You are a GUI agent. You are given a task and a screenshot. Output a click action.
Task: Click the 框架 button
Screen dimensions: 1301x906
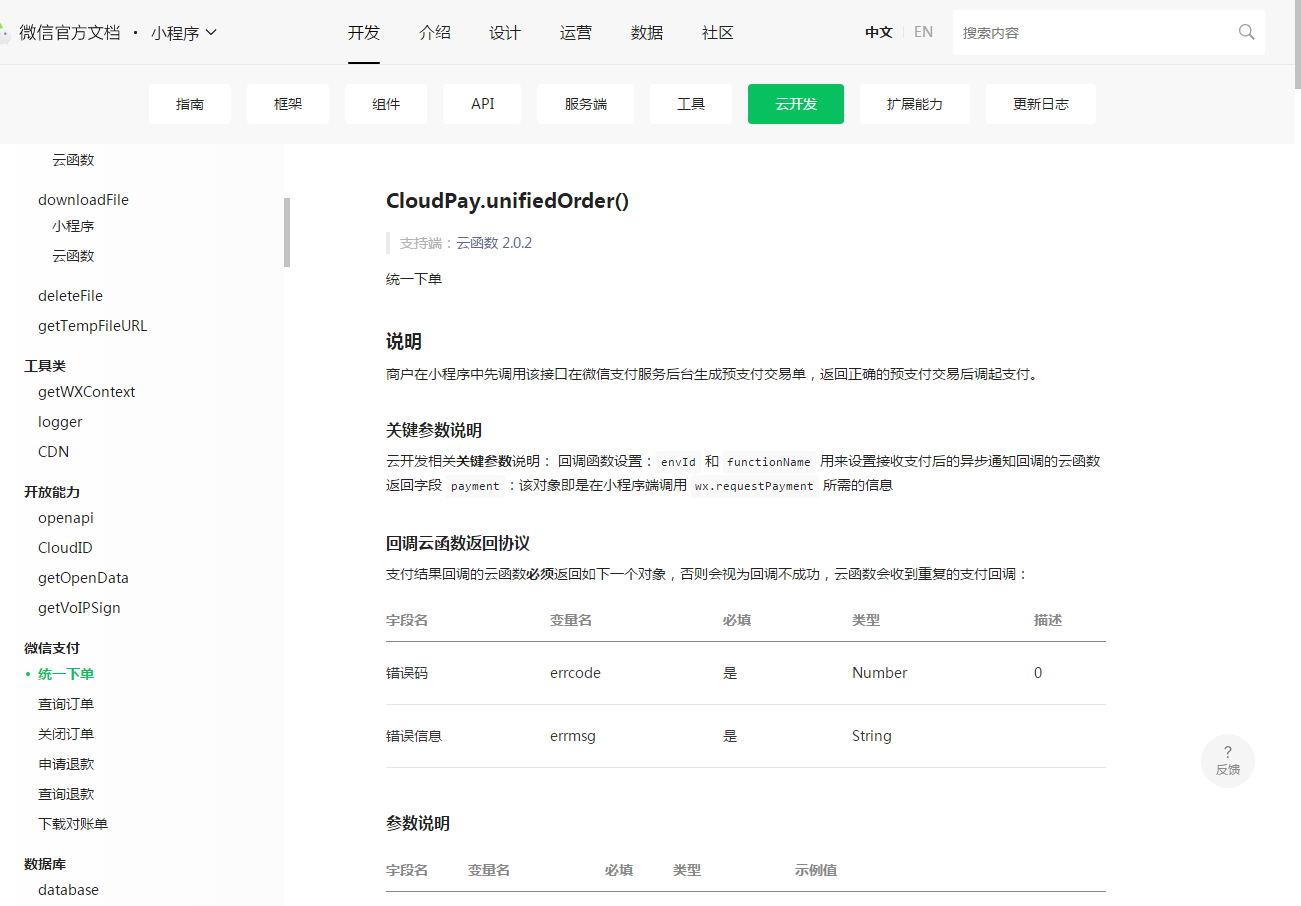288,104
